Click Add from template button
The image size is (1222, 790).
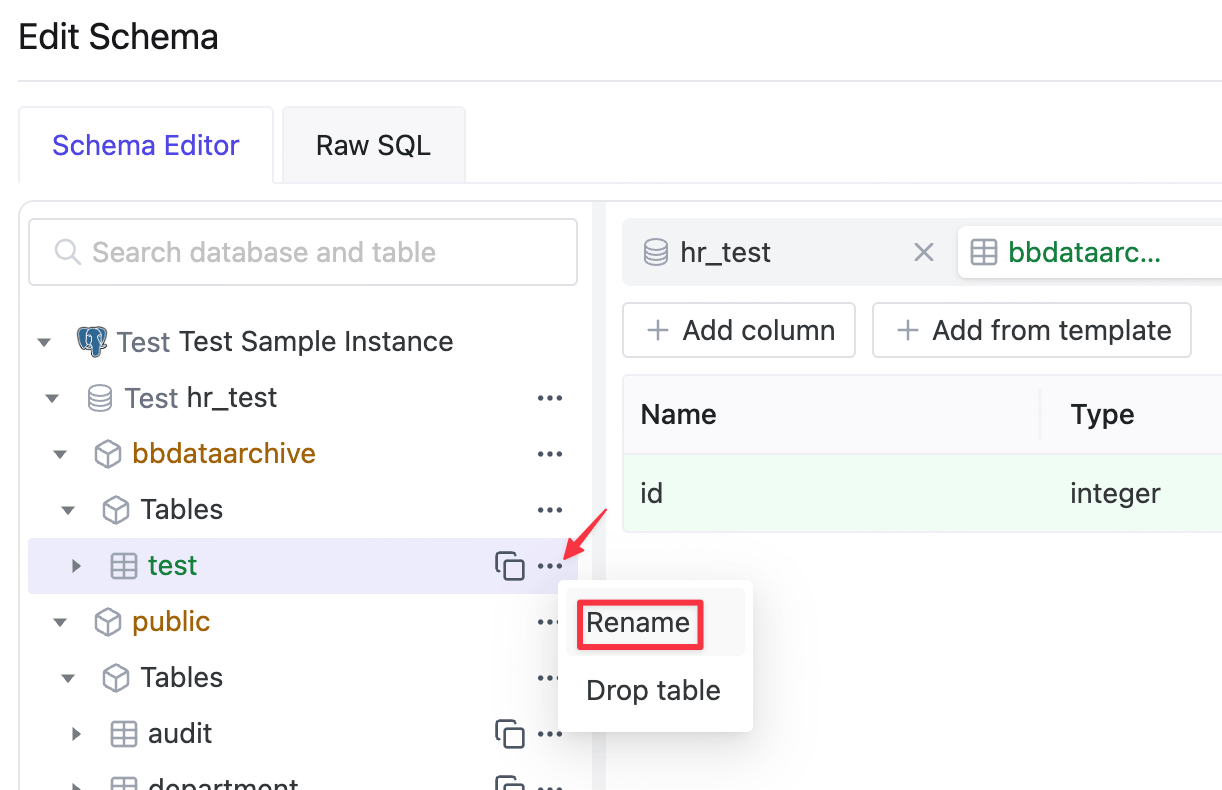point(1032,330)
